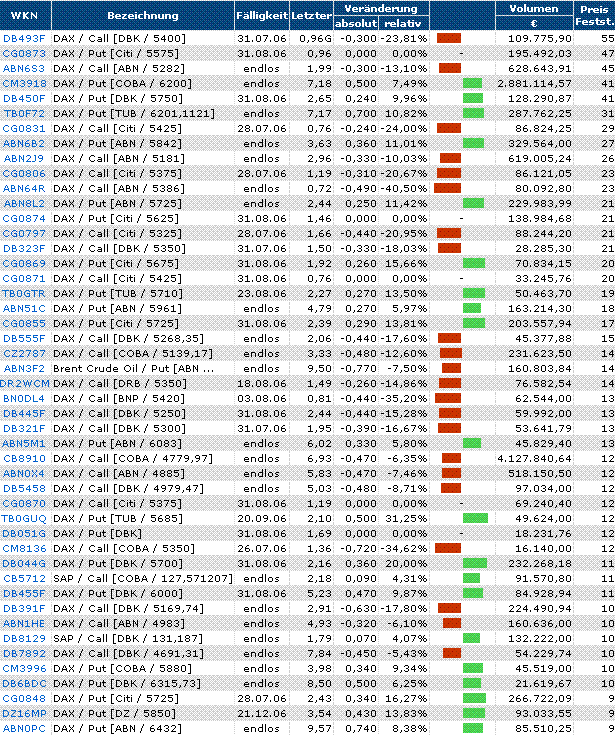Click the last price 9,57
Image resolution: width=615 pixels, height=735 pixels.
(x=319, y=728)
